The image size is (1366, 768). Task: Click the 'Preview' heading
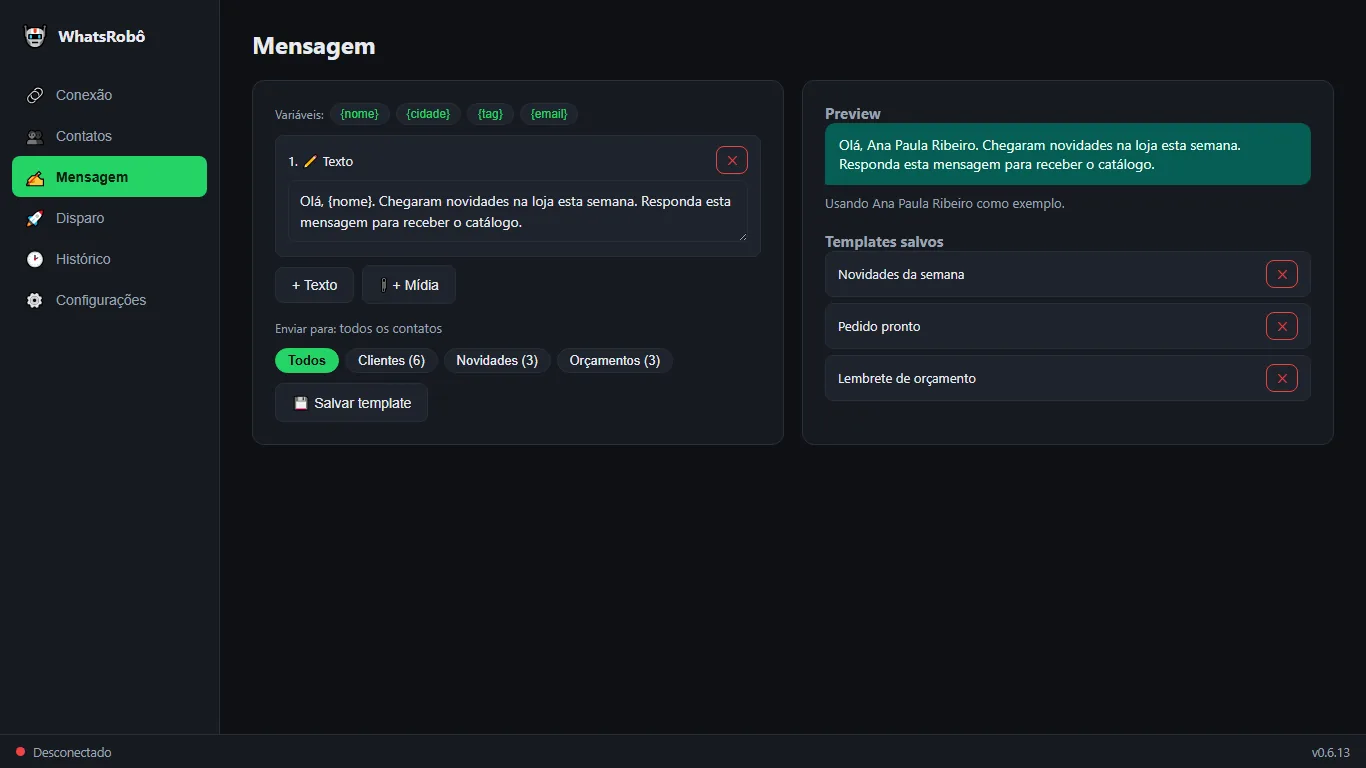click(853, 114)
